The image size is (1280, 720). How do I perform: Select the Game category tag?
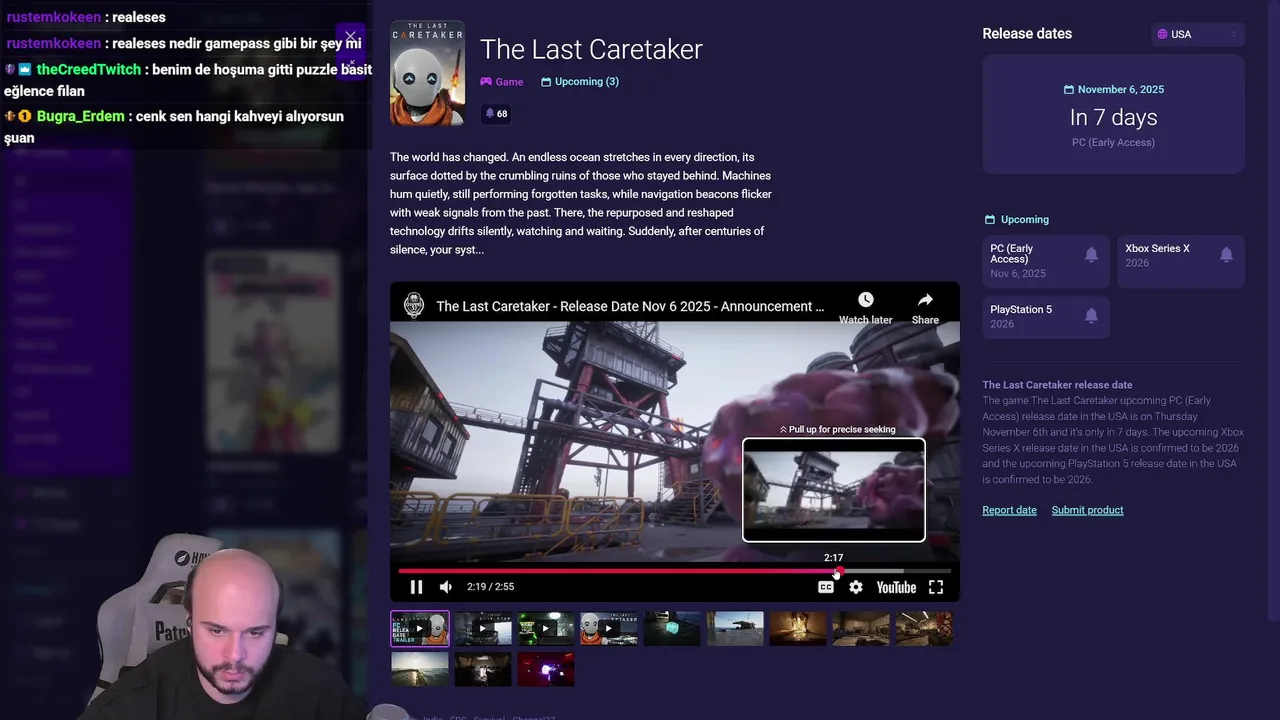[x=502, y=82]
